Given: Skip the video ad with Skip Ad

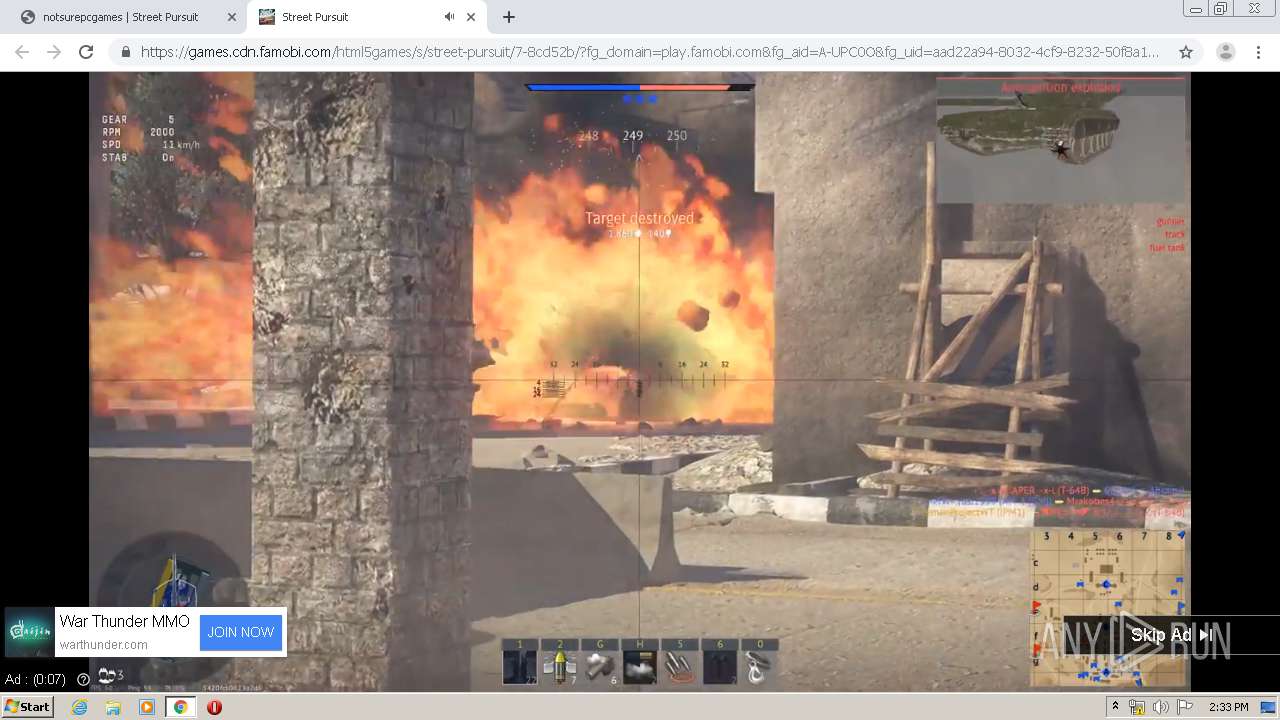Looking at the screenshot, I should click(1171, 635).
